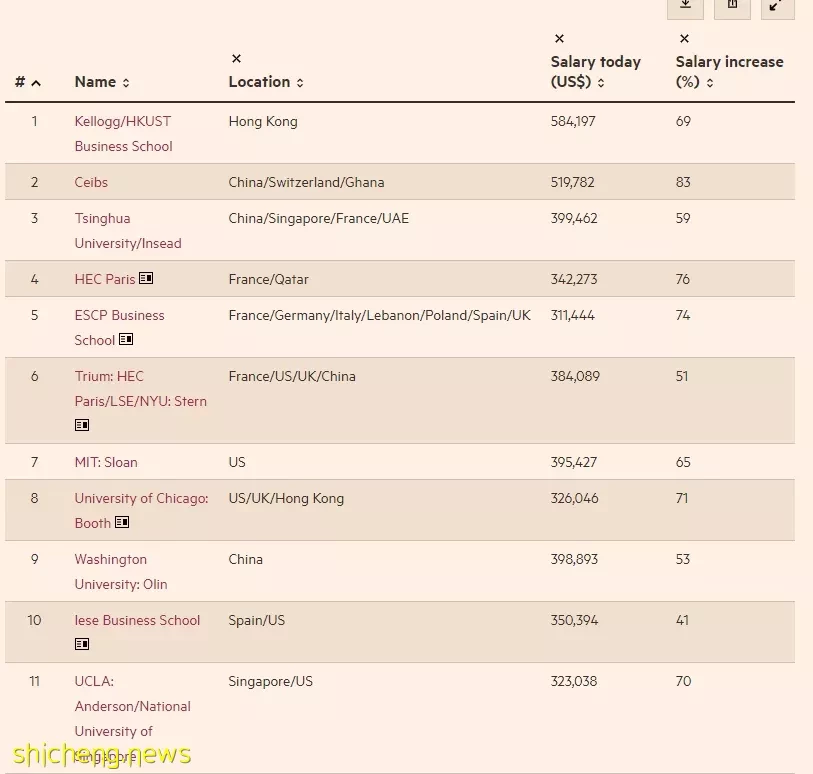
Task: Select China/Singapore/France/UAE location cell
Action: (318, 218)
